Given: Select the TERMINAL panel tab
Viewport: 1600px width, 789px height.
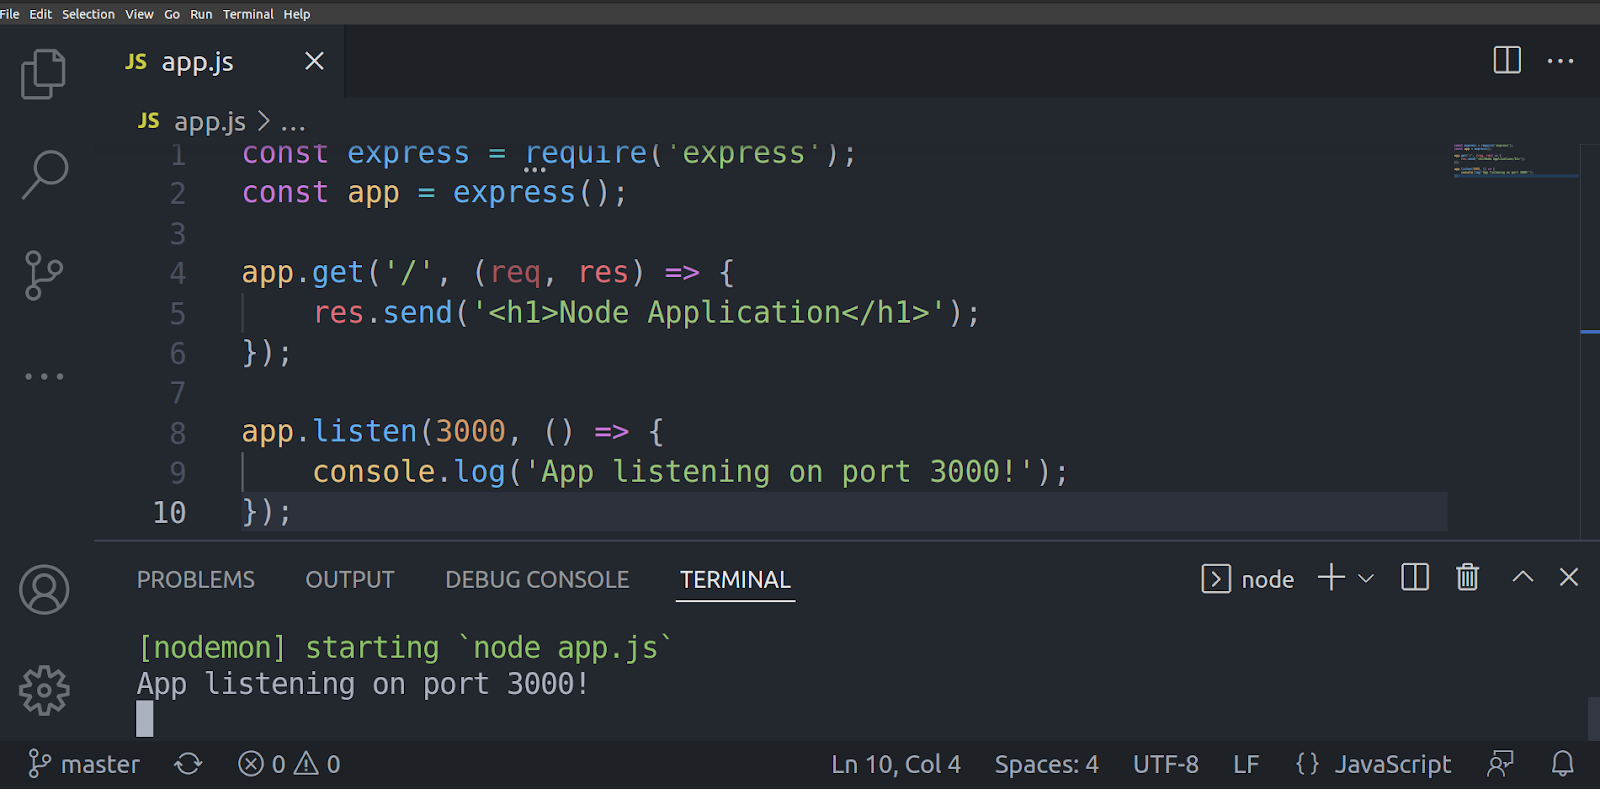Looking at the screenshot, I should coord(735,580).
